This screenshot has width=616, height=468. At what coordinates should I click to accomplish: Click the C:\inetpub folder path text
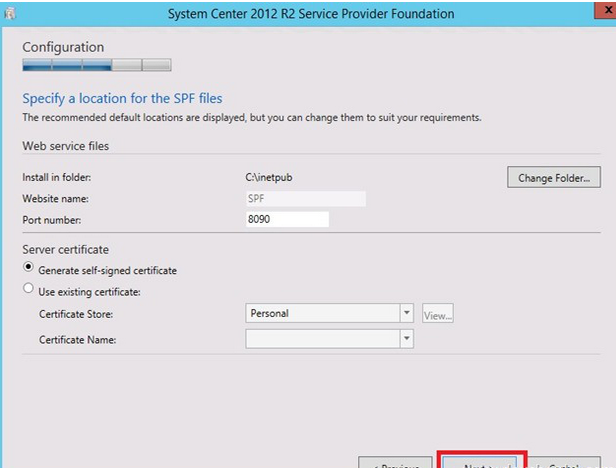coord(269,178)
